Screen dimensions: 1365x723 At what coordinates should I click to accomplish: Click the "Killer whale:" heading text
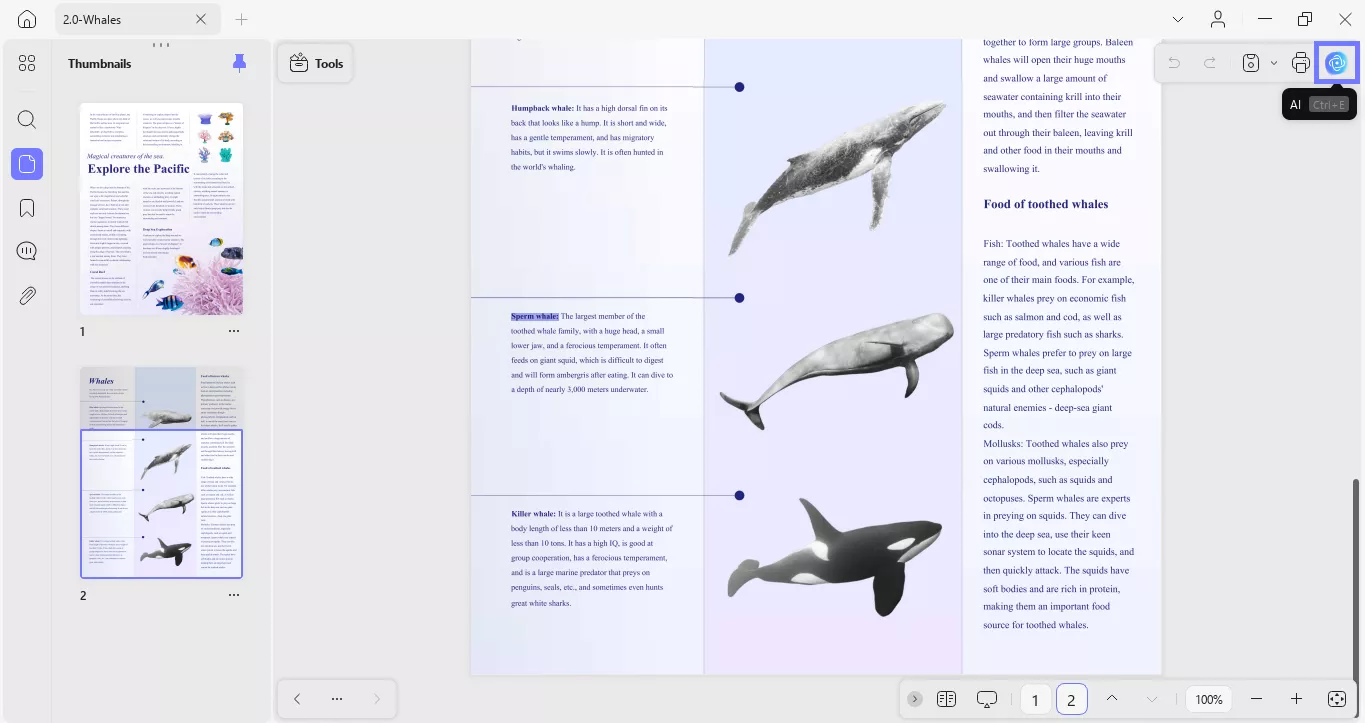(x=533, y=514)
